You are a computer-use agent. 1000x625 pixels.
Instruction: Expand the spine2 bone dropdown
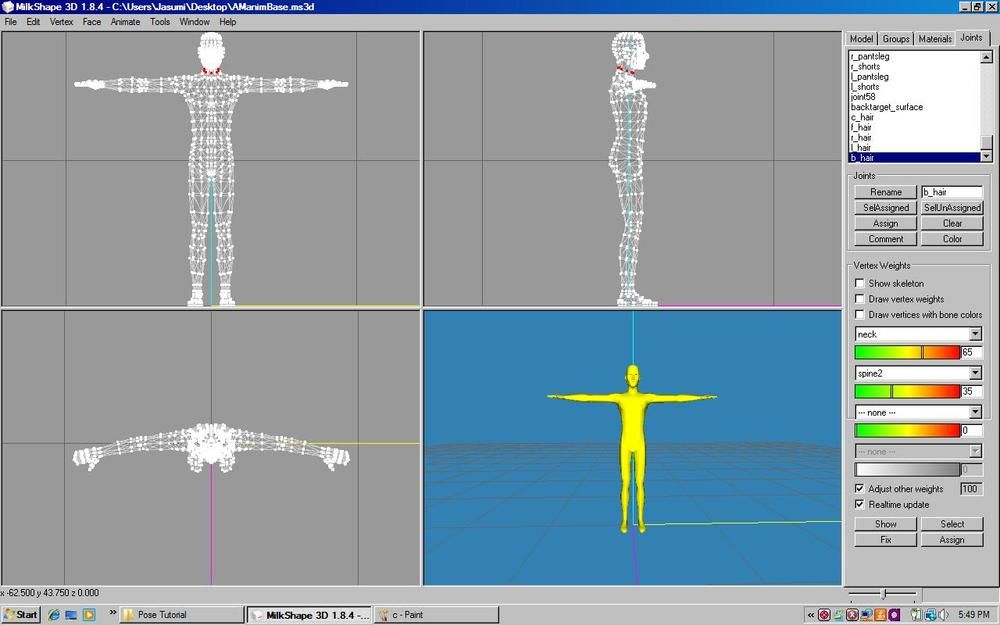pyautogui.click(x=975, y=373)
